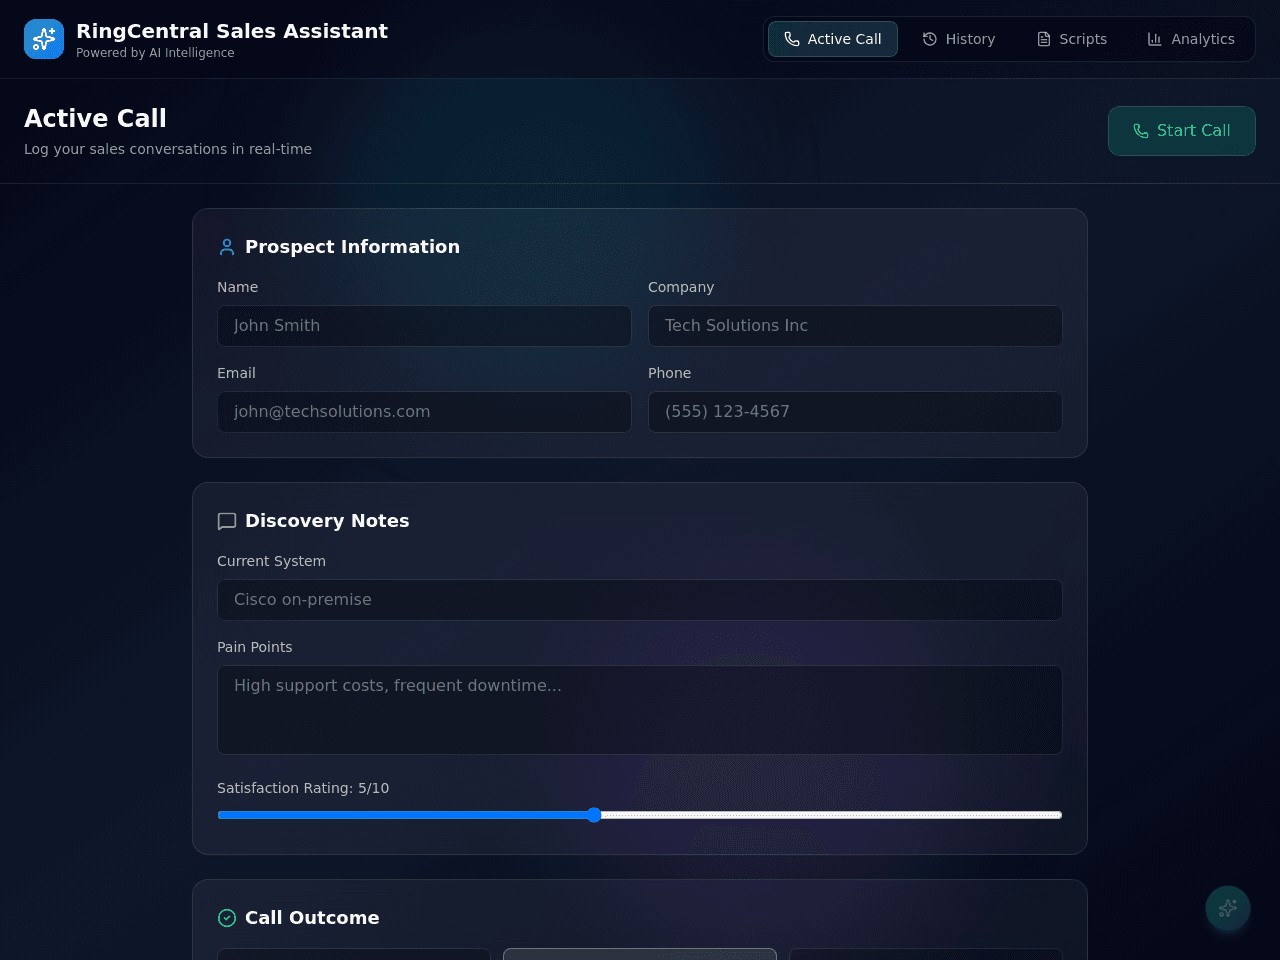Image resolution: width=1280 pixels, height=960 pixels.
Task: Switch to the History tab
Action: click(958, 39)
